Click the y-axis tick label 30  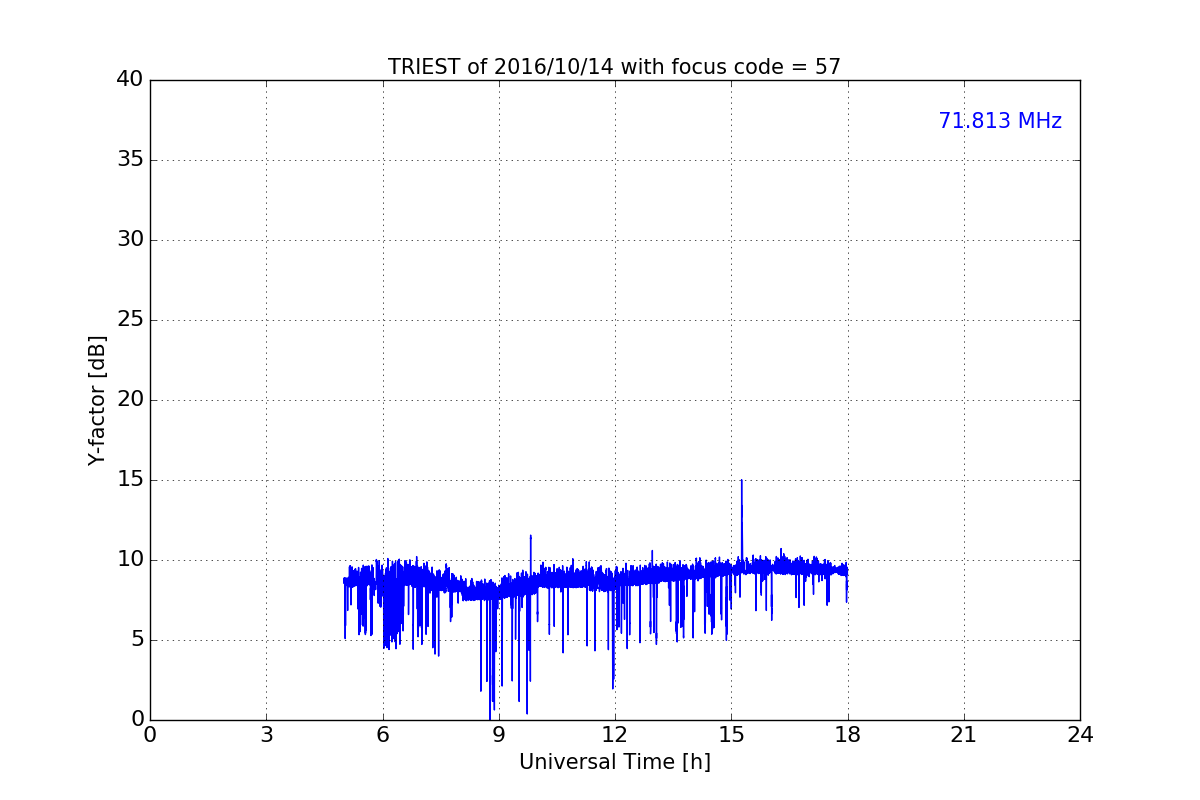click(130, 240)
